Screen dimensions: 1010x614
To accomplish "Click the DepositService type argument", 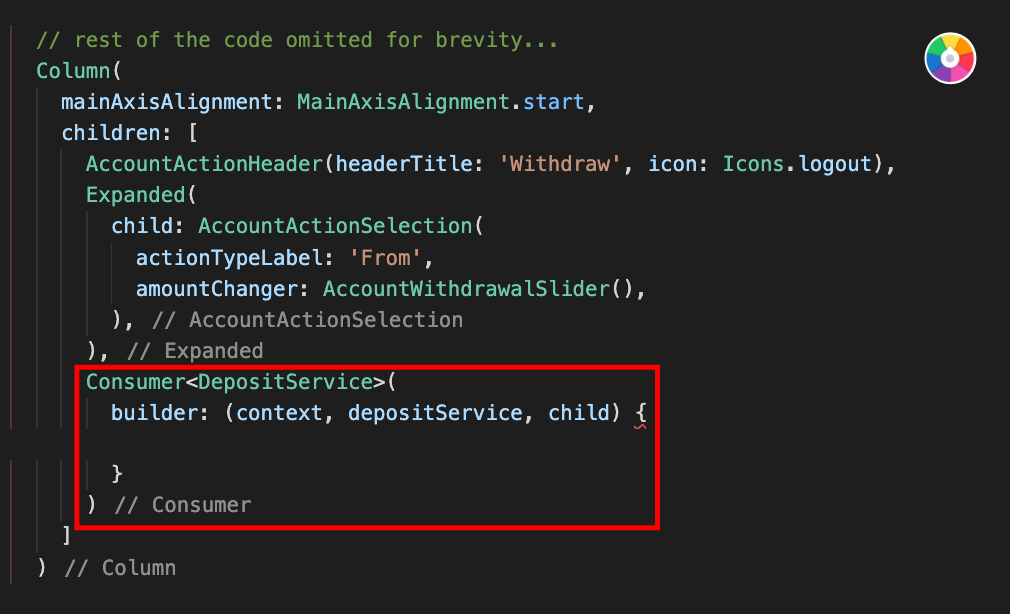I will (x=285, y=382).
